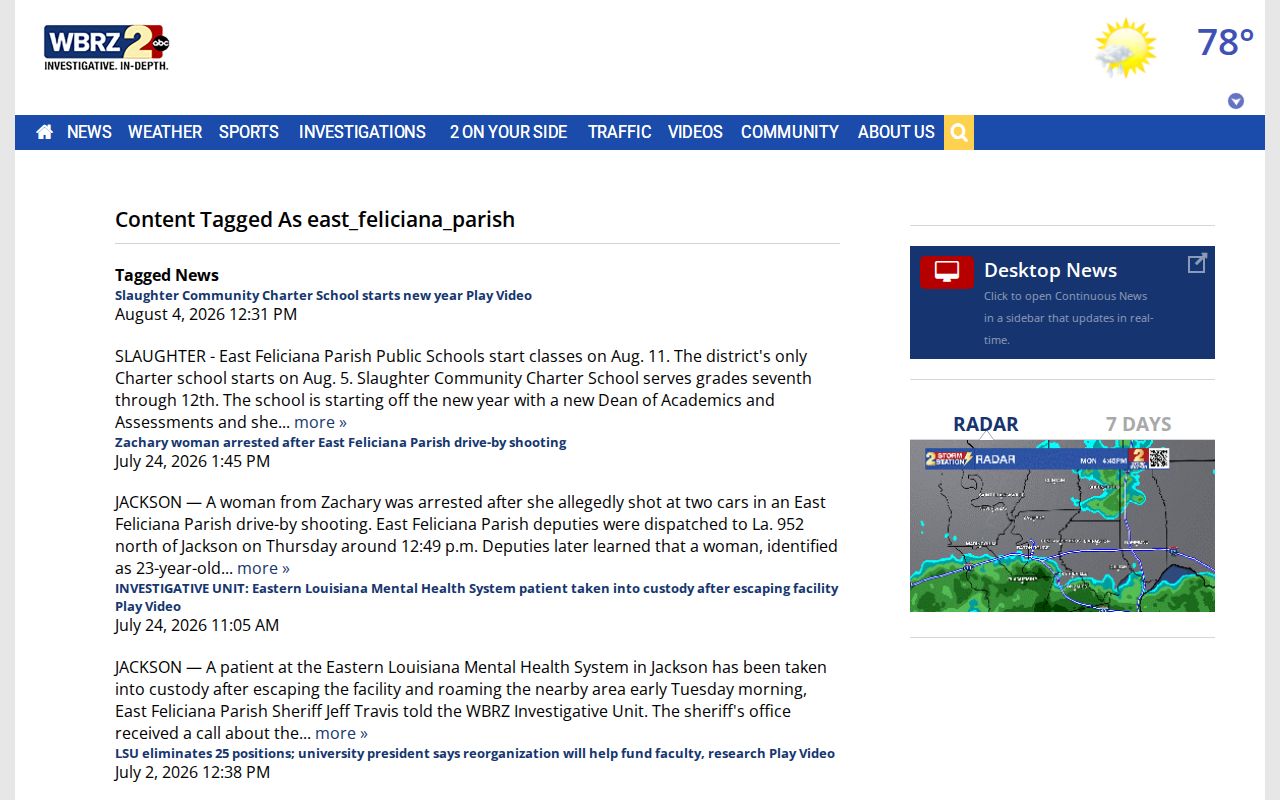Screen dimensions: 1280x800
Task: Click the 'July 2, 2026 12:38 PM' timestamp
Action: click(192, 772)
